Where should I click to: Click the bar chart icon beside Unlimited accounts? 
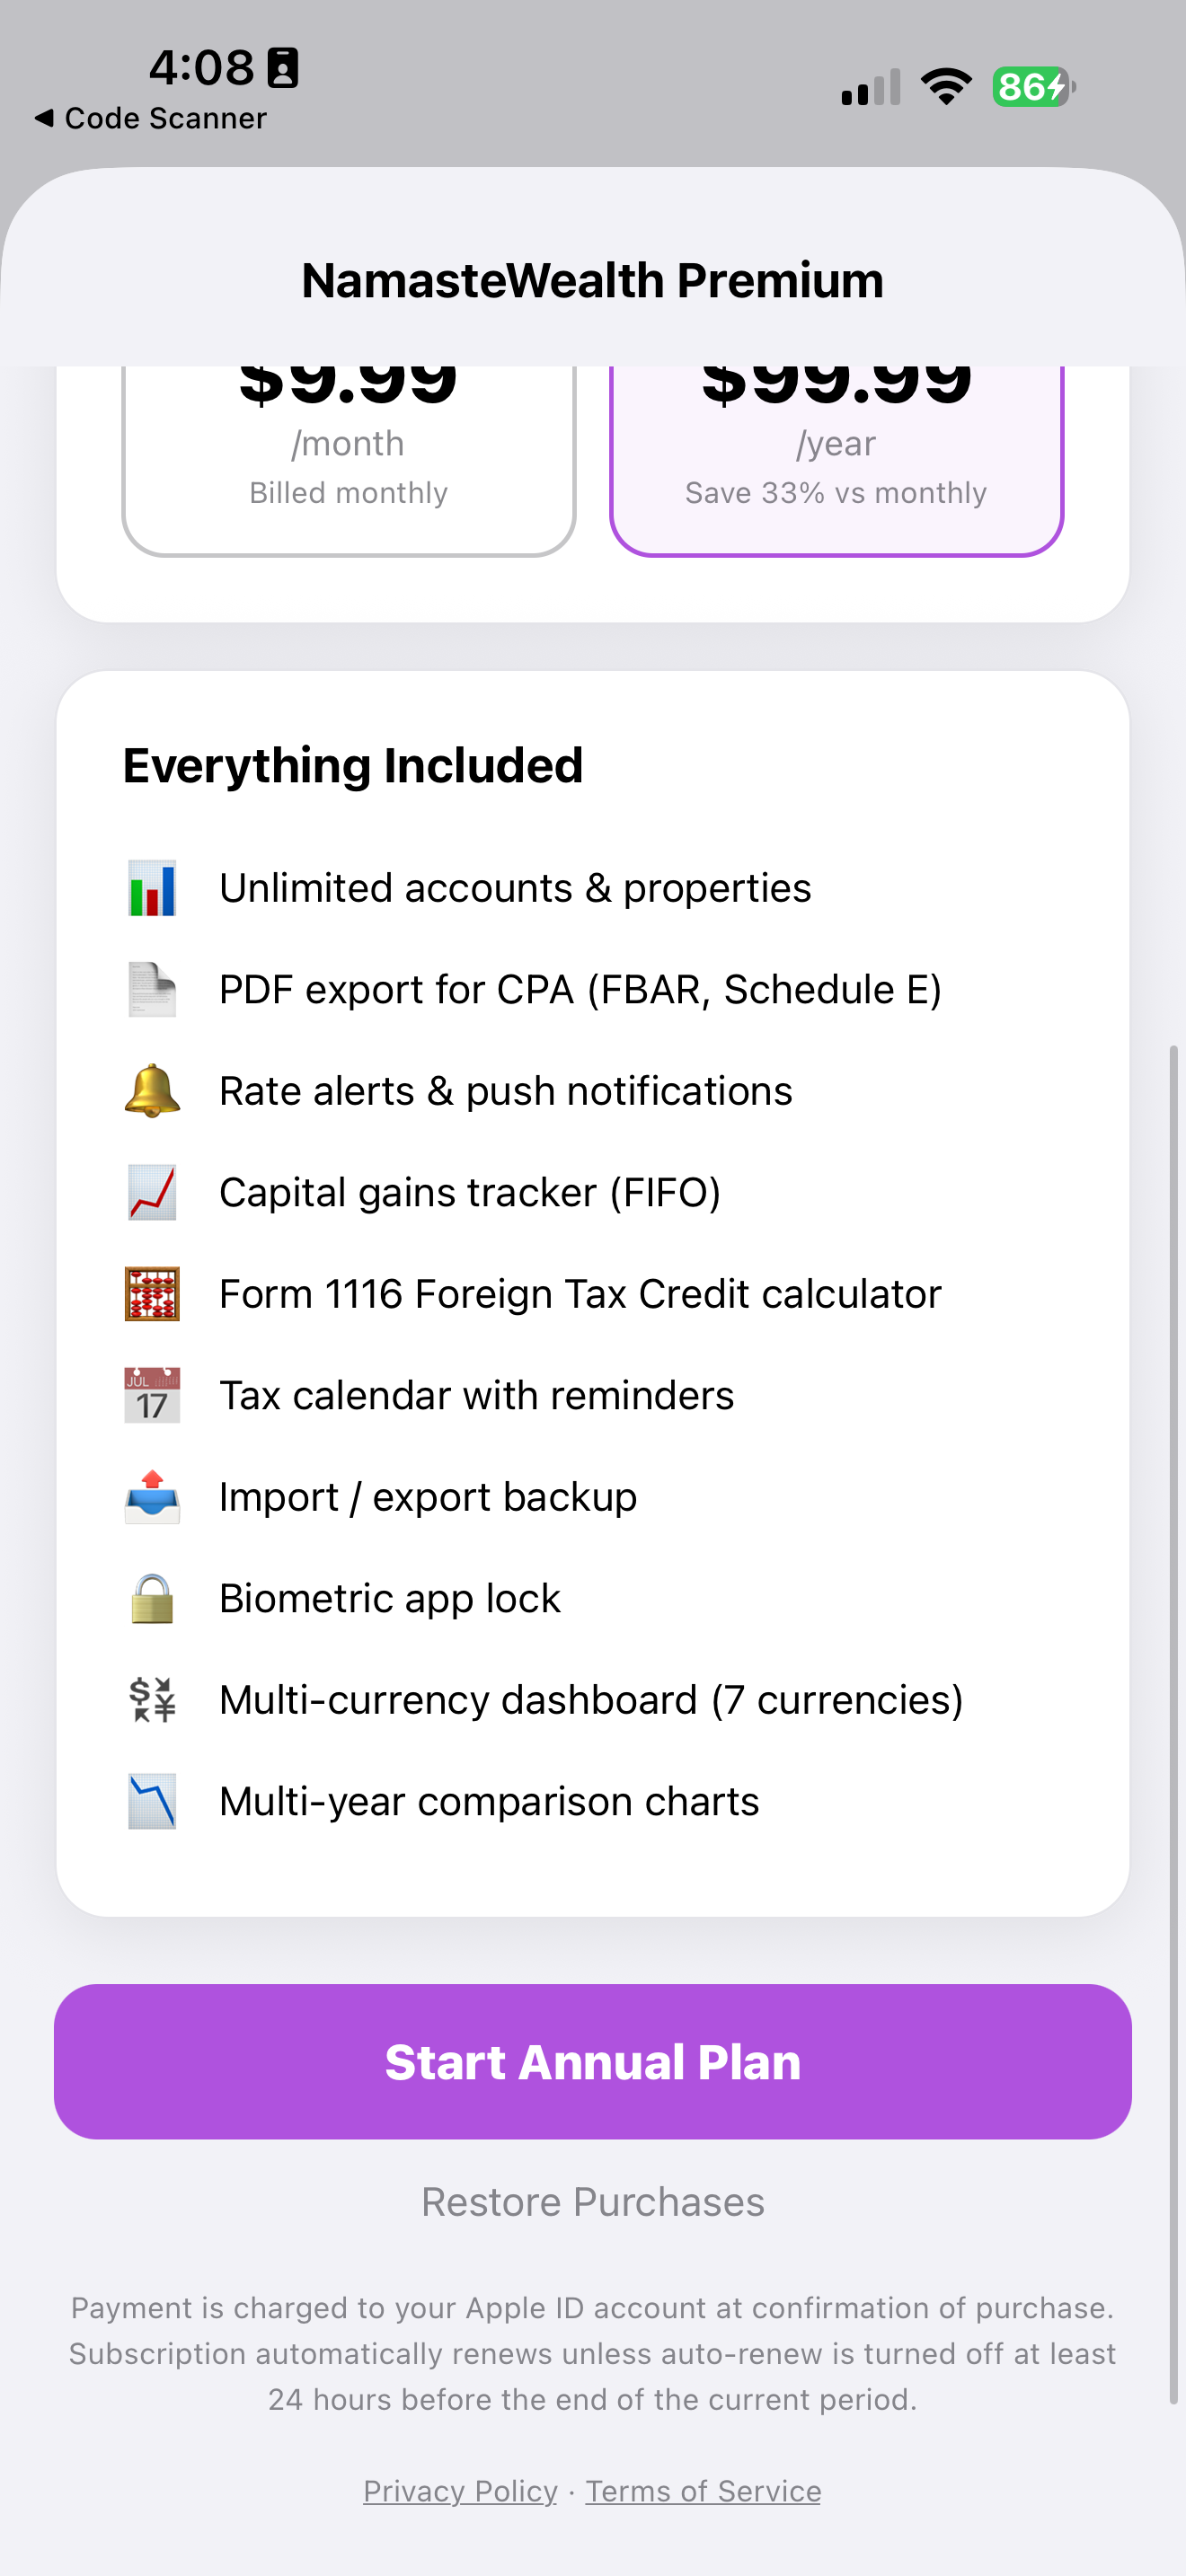tap(152, 888)
